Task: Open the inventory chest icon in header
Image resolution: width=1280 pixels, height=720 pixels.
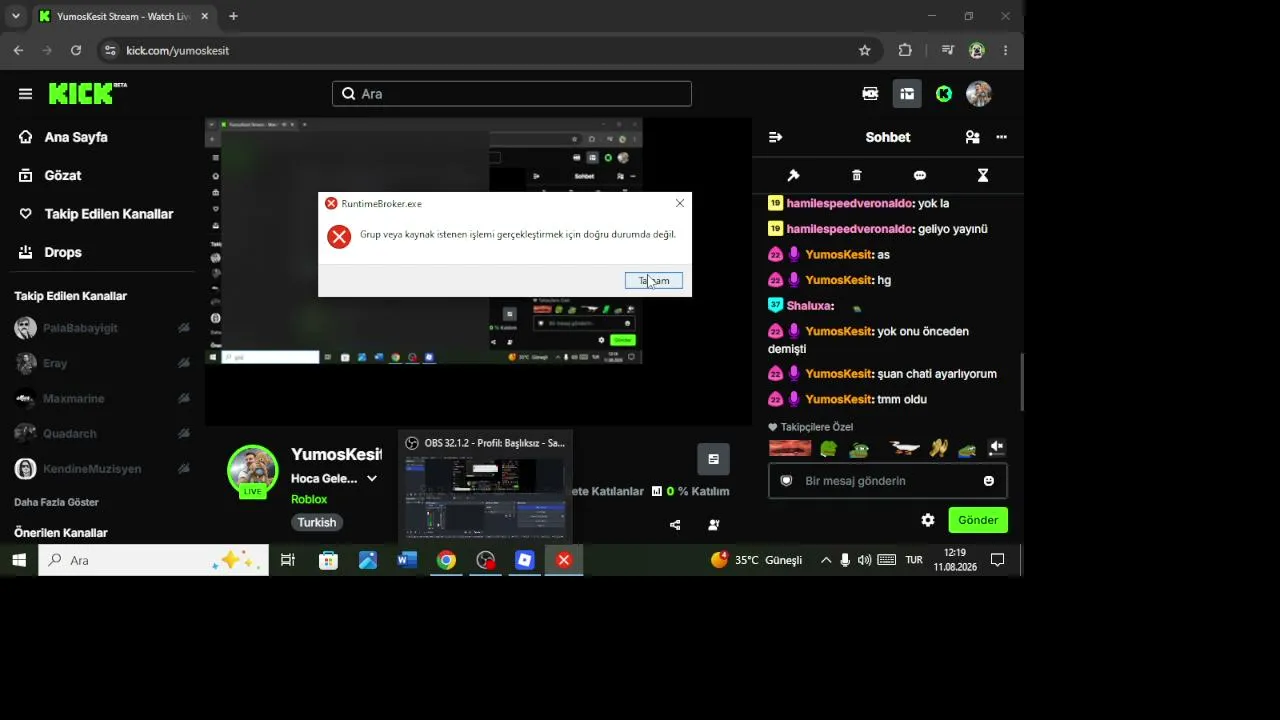Action: point(907,94)
